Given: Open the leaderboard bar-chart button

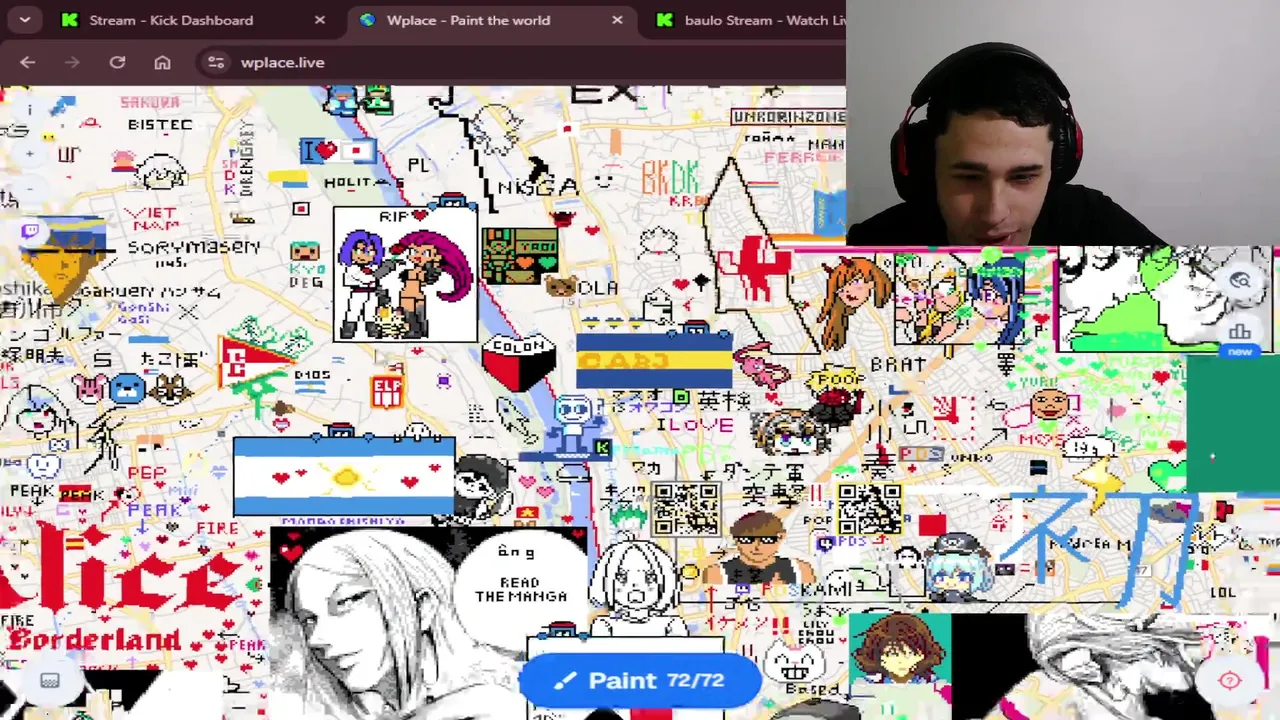Looking at the screenshot, I should [x=1240, y=331].
